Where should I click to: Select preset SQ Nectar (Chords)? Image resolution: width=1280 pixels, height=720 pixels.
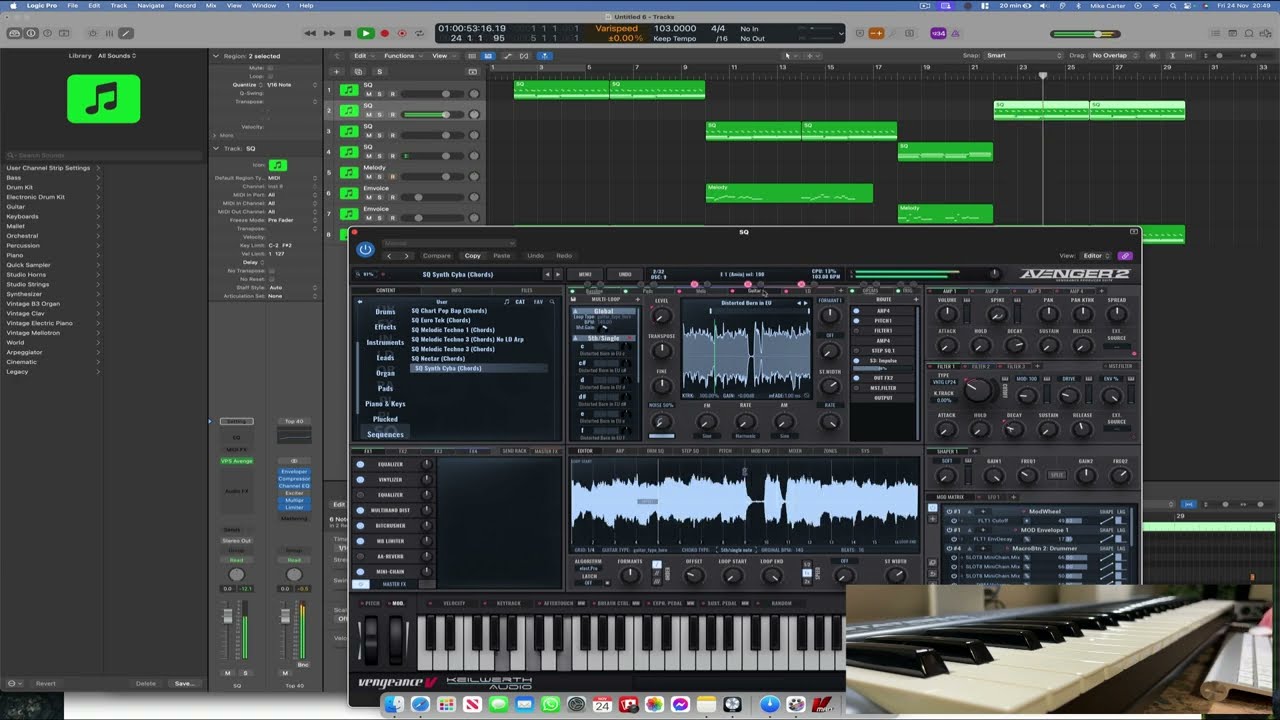(438, 358)
